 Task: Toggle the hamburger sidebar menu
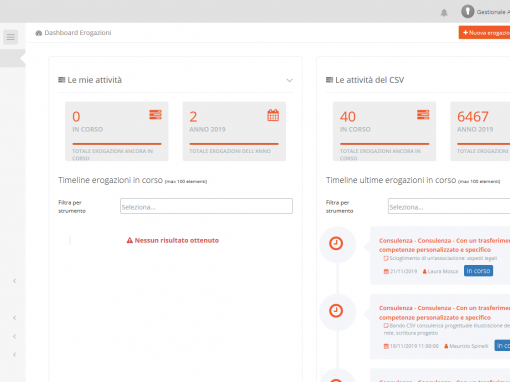(x=11, y=37)
